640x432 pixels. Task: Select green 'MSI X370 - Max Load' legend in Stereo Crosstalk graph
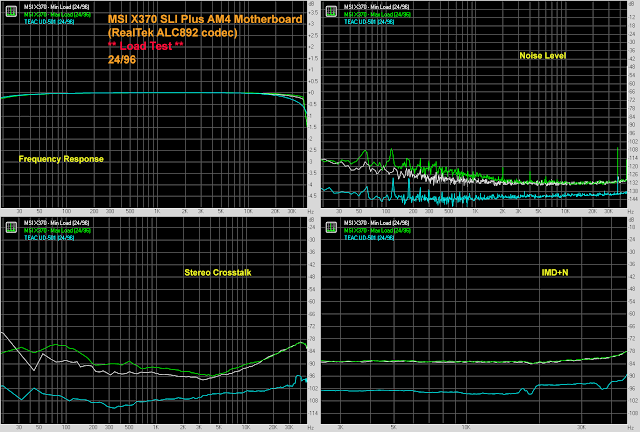[x=57, y=230]
